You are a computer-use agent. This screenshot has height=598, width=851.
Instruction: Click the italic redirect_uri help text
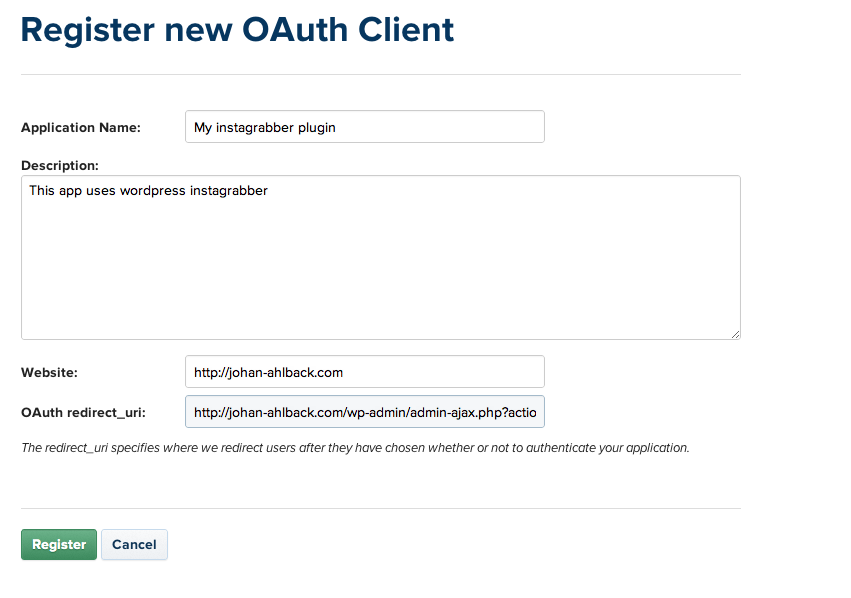point(355,448)
